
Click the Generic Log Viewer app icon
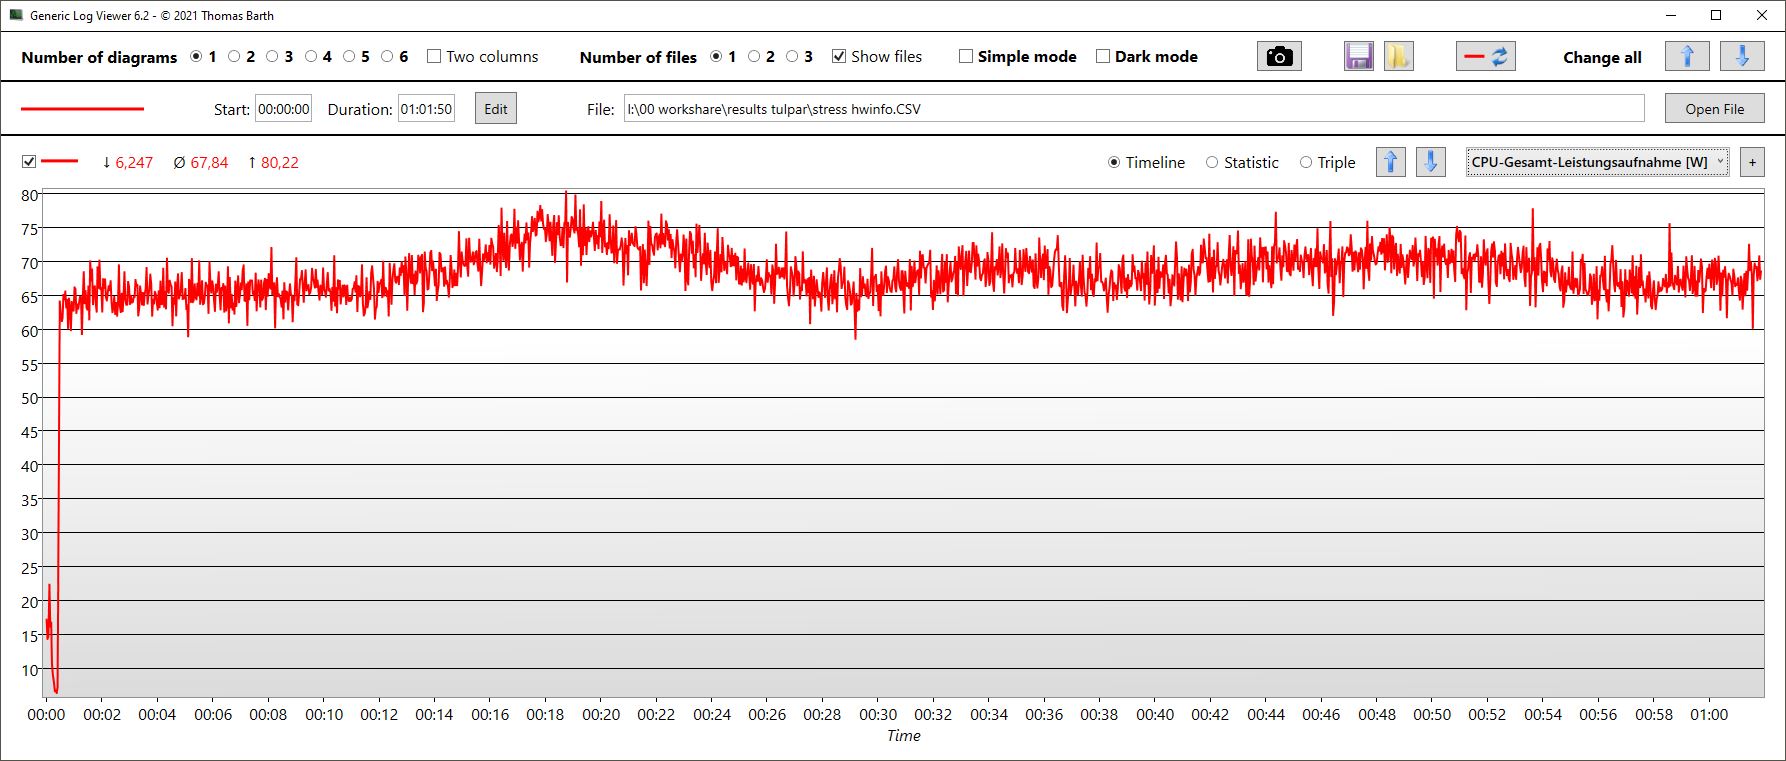tap(15, 15)
